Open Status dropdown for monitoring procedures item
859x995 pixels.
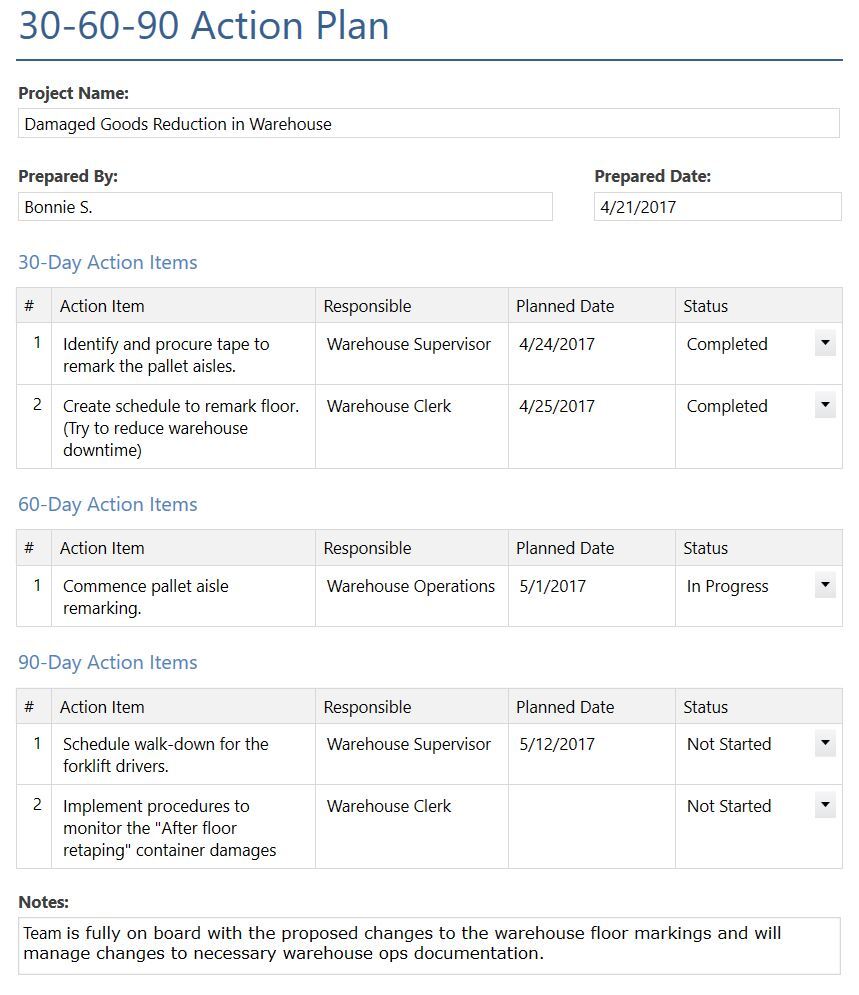click(825, 806)
